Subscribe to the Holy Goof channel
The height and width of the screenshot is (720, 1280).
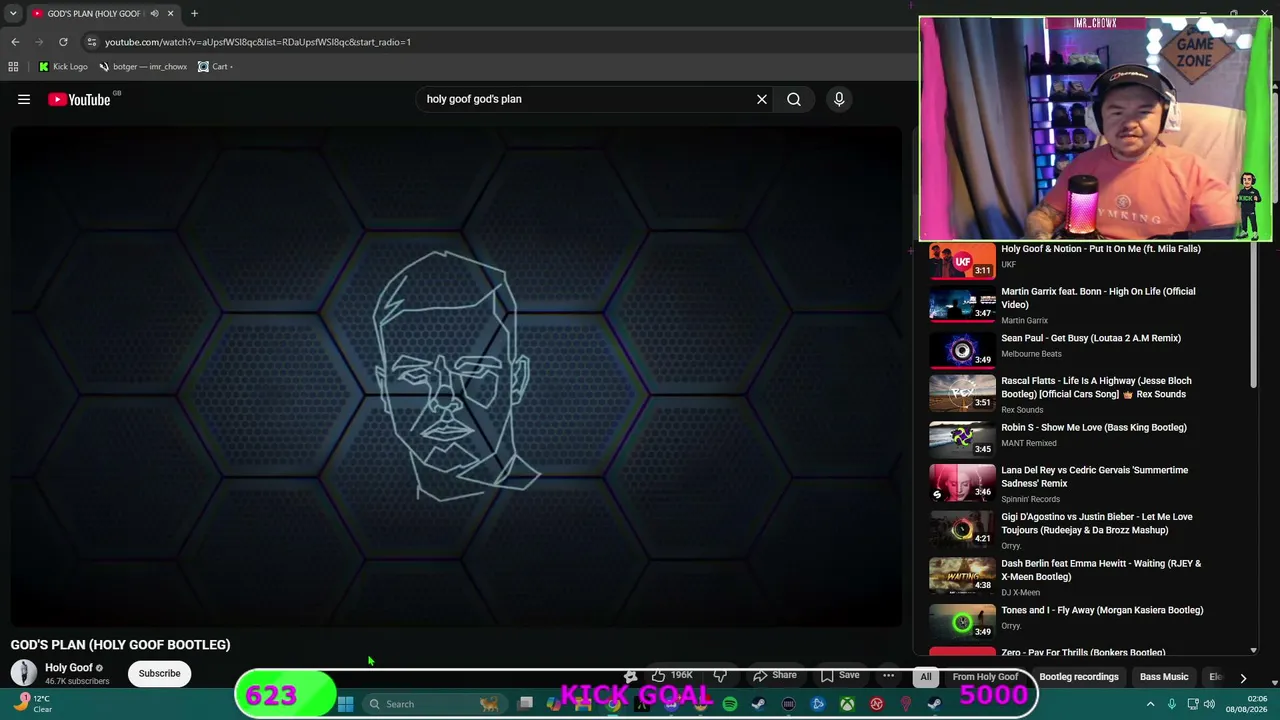(x=159, y=673)
